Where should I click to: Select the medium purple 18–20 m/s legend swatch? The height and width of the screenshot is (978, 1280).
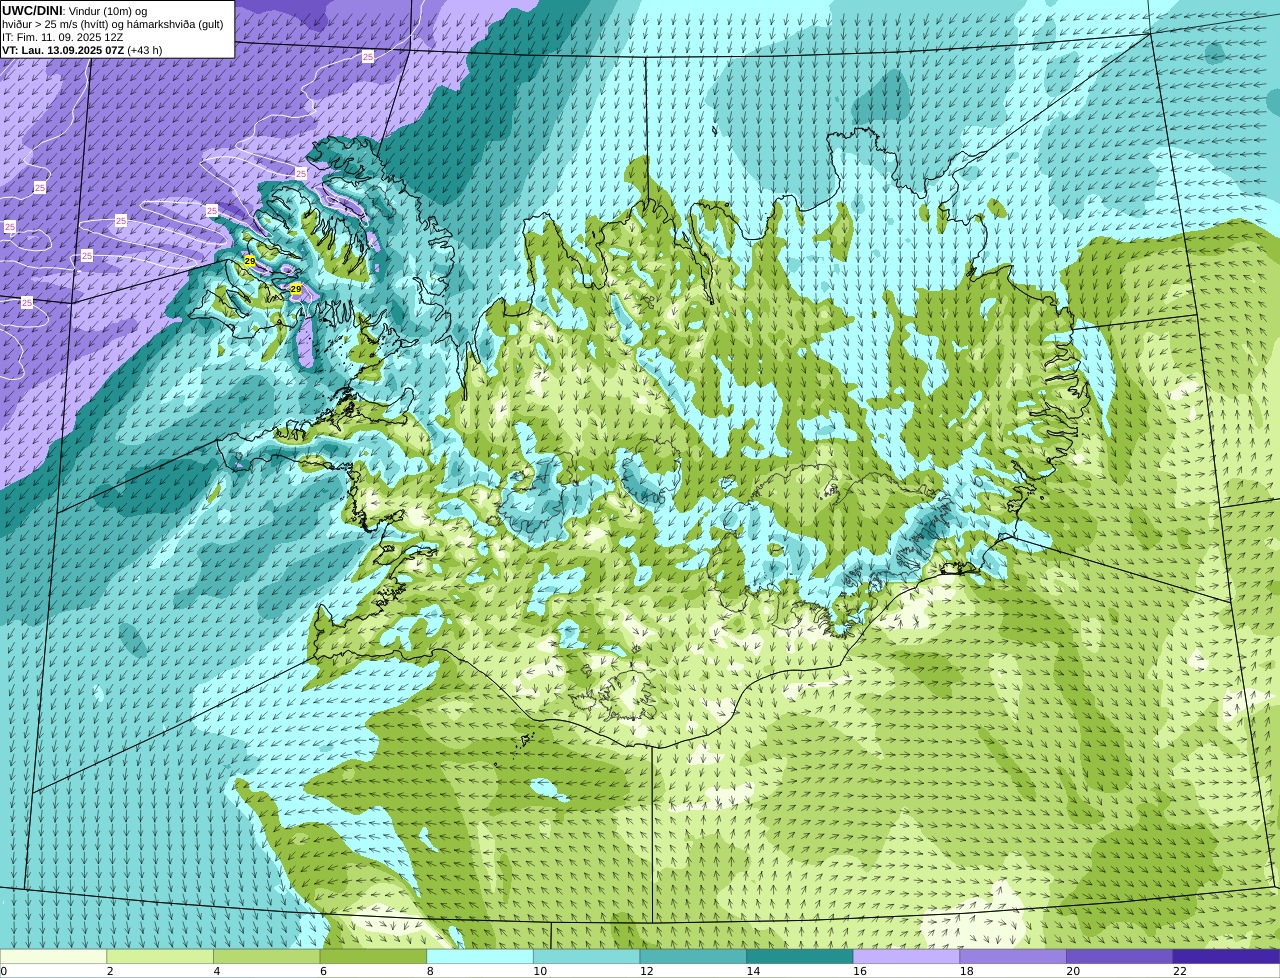click(1013, 956)
